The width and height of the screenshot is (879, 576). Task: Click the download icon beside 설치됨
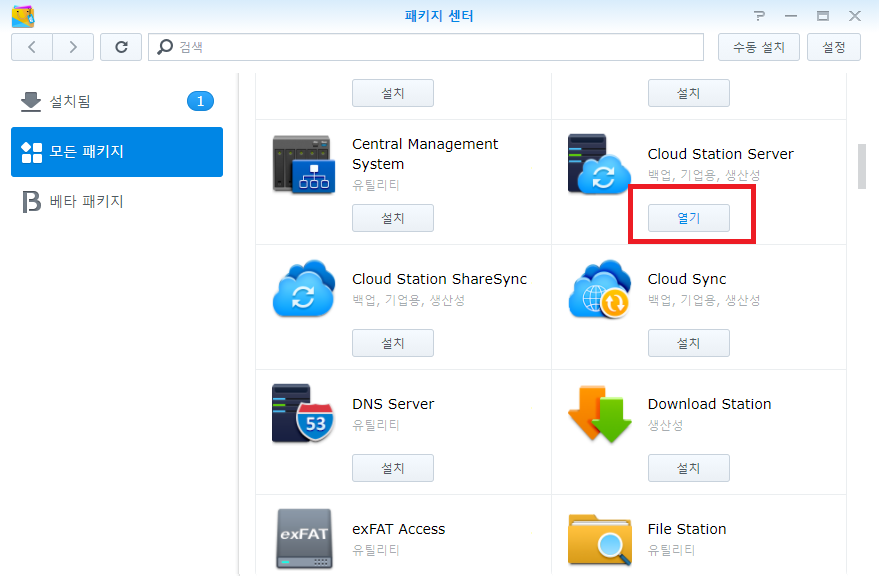coord(31,102)
